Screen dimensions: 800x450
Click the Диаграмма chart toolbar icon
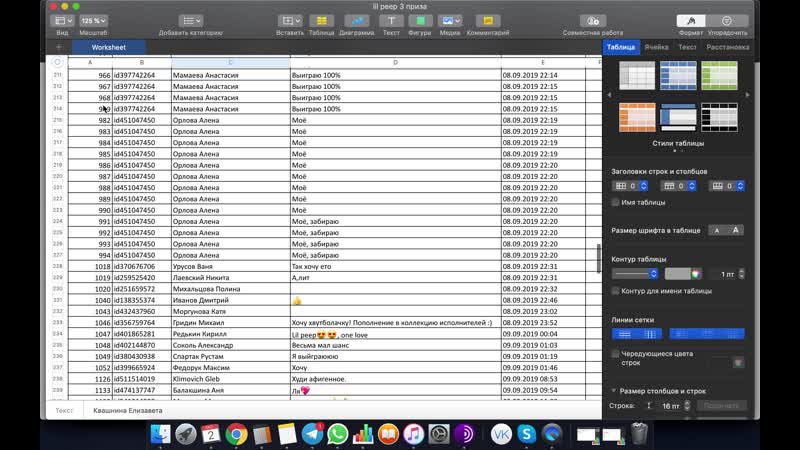pyautogui.click(x=357, y=21)
